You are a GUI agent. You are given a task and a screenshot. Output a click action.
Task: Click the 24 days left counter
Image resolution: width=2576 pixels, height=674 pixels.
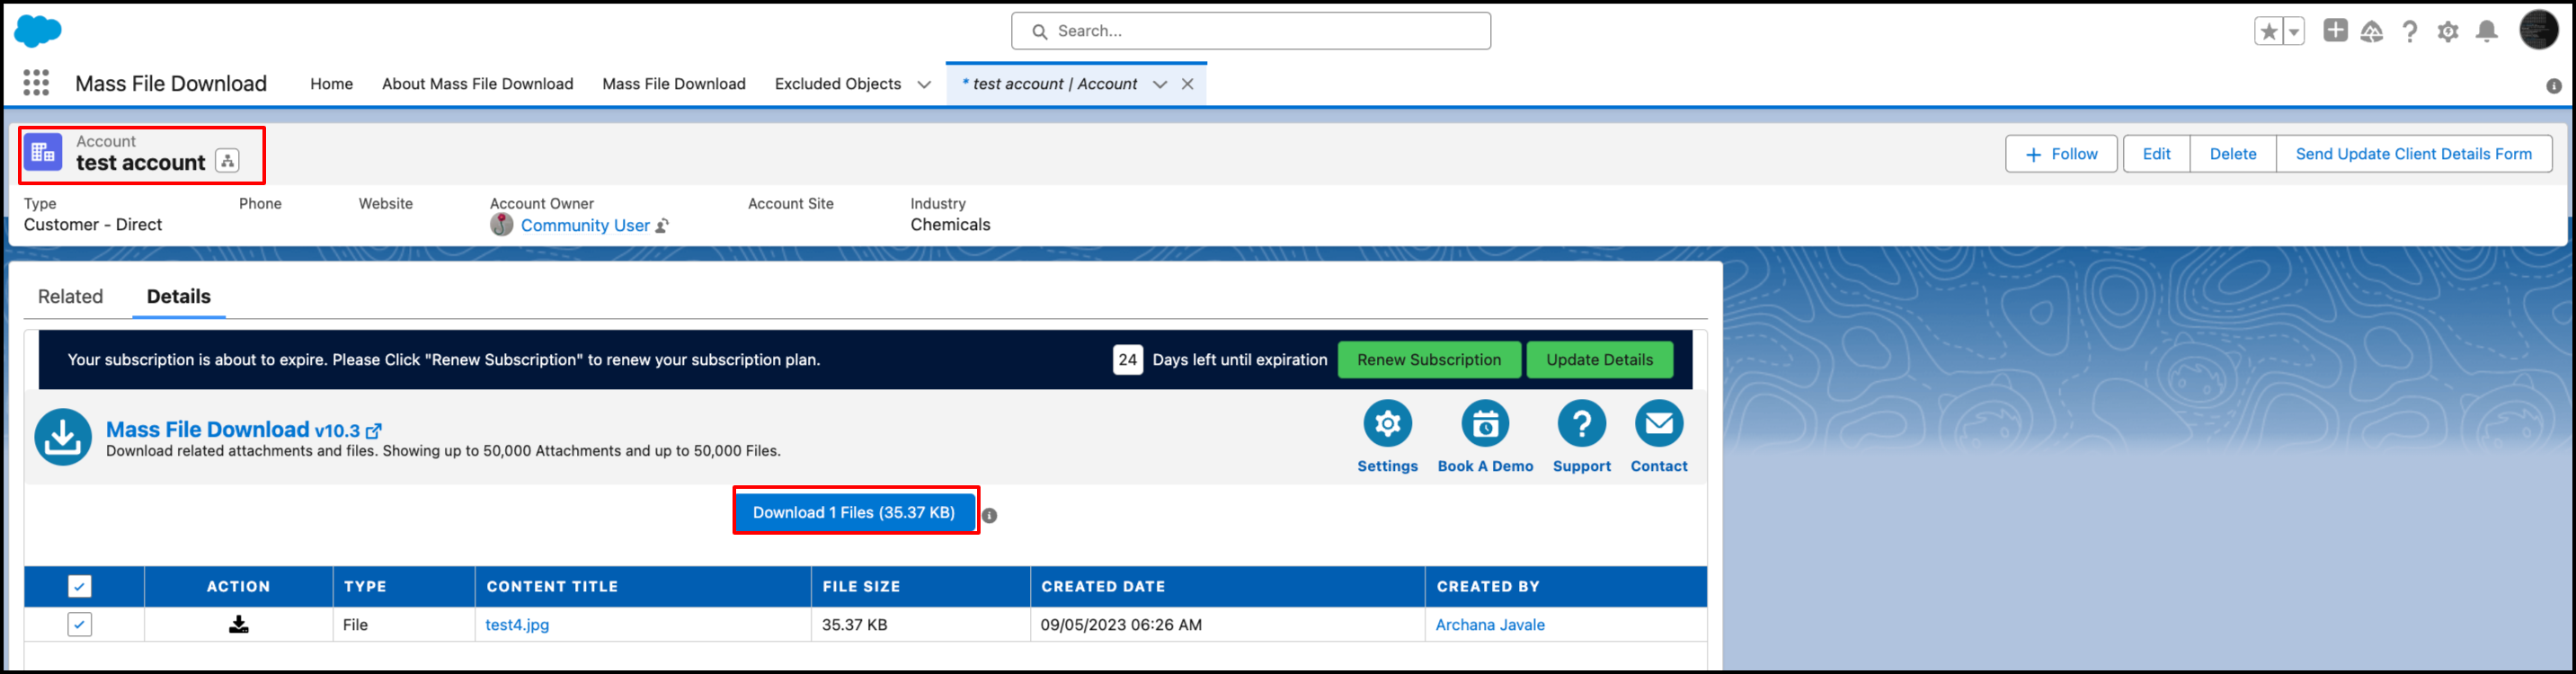[1128, 360]
